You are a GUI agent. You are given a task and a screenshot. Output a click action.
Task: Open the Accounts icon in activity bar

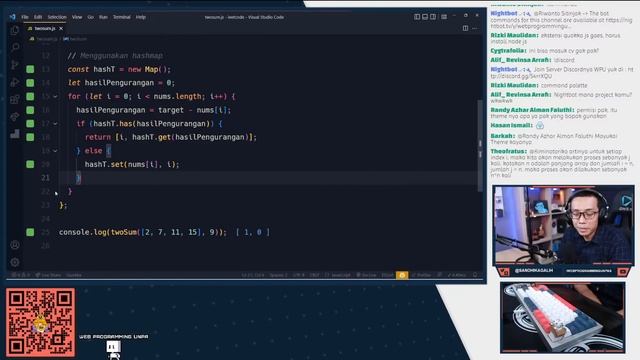pyautogui.click(x=15, y=245)
